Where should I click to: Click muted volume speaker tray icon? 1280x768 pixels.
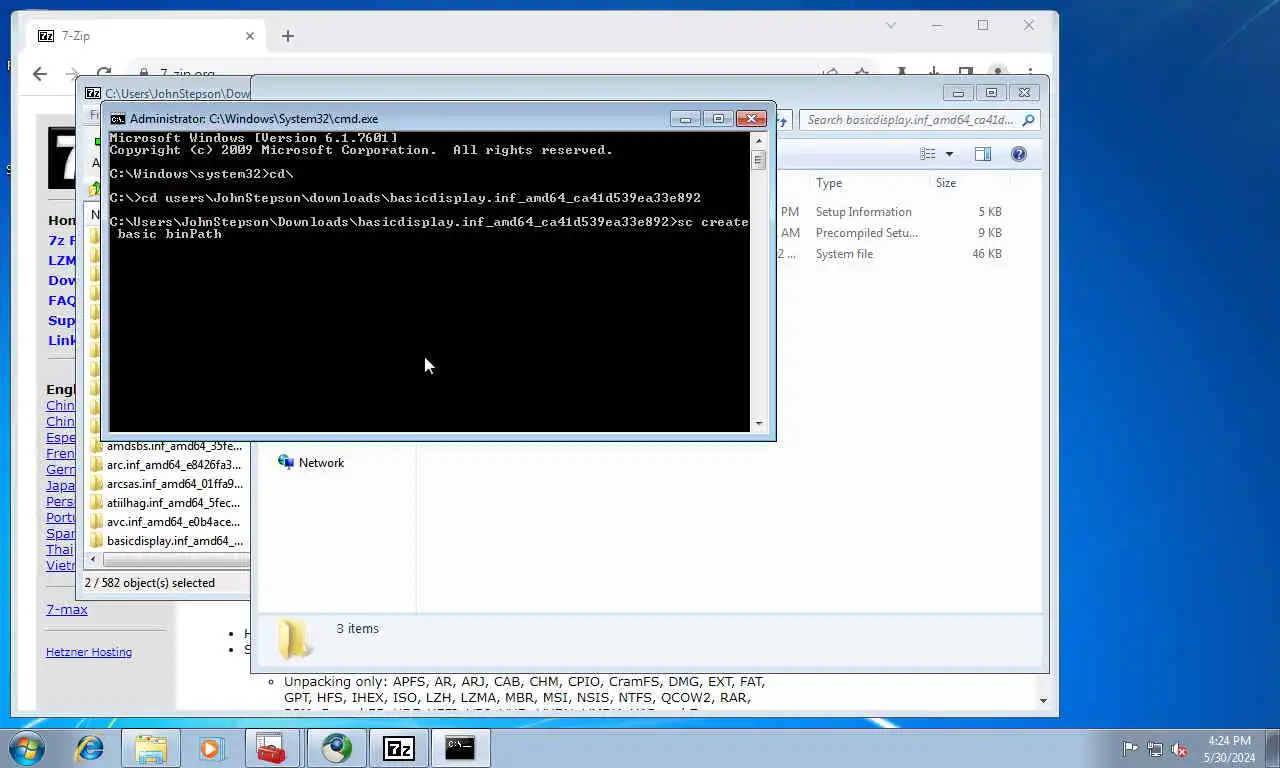tap(1180, 748)
